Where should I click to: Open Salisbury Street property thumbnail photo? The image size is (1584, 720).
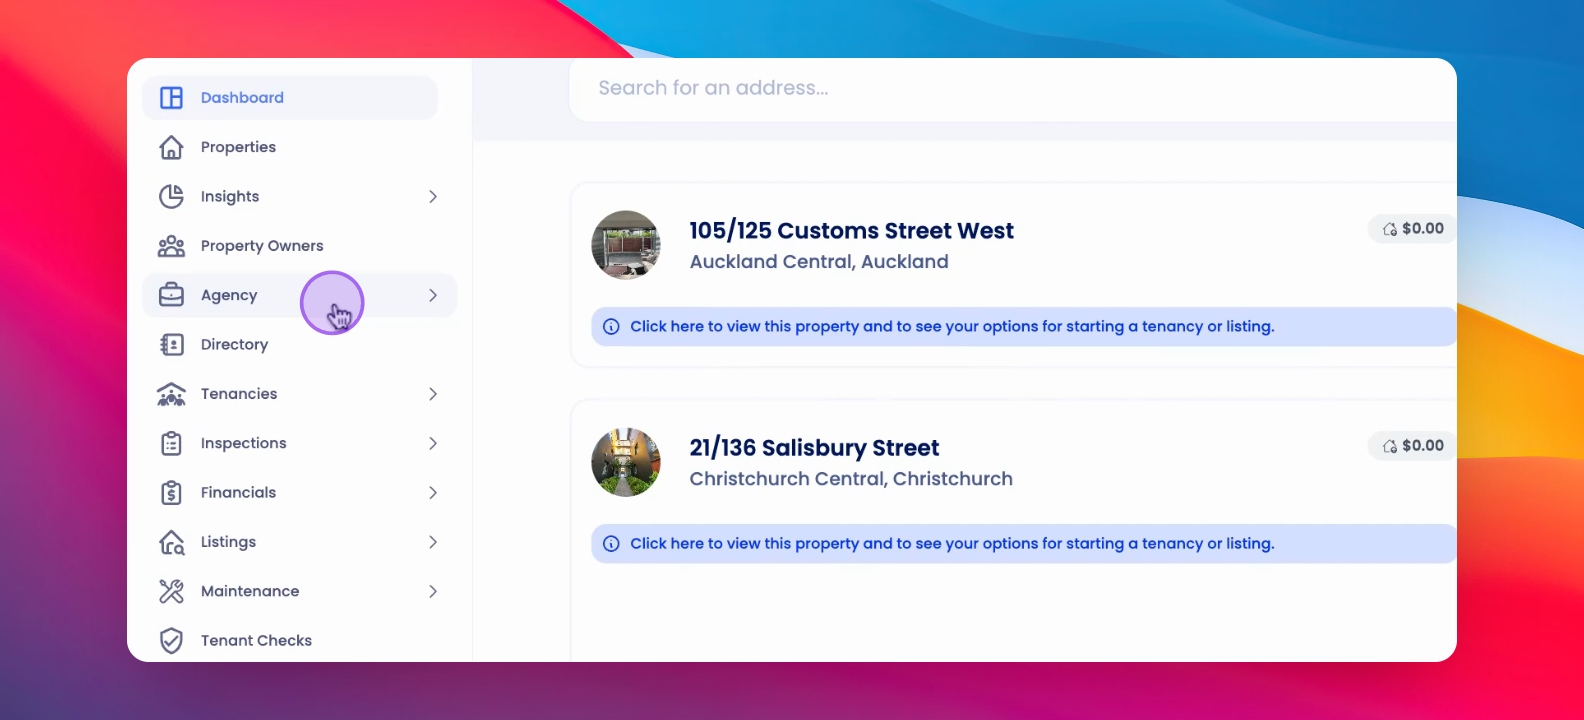point(626,462)
